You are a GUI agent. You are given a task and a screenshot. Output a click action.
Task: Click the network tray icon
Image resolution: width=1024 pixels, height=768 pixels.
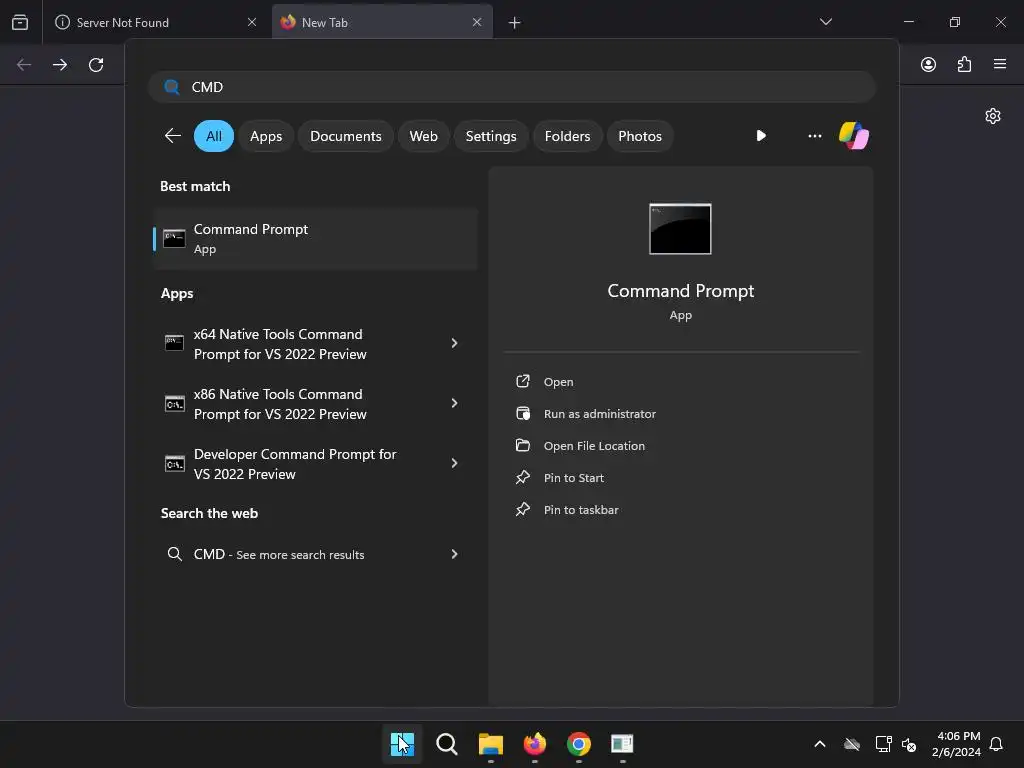(x=884, y=744)
